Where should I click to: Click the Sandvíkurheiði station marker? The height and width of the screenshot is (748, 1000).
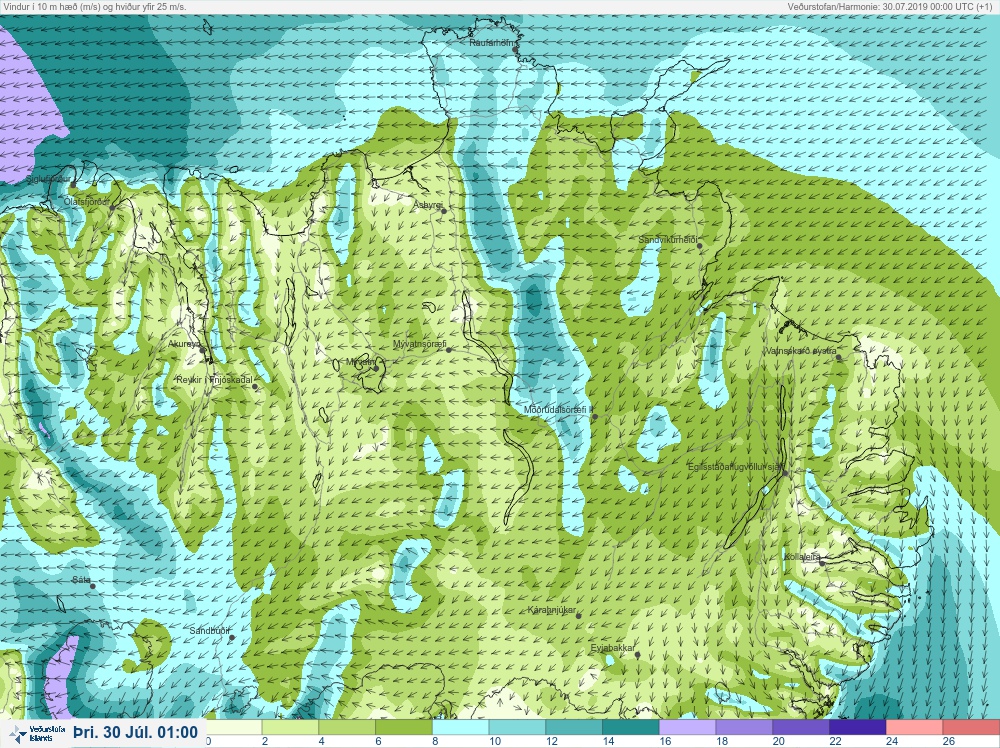click(699, 245)
